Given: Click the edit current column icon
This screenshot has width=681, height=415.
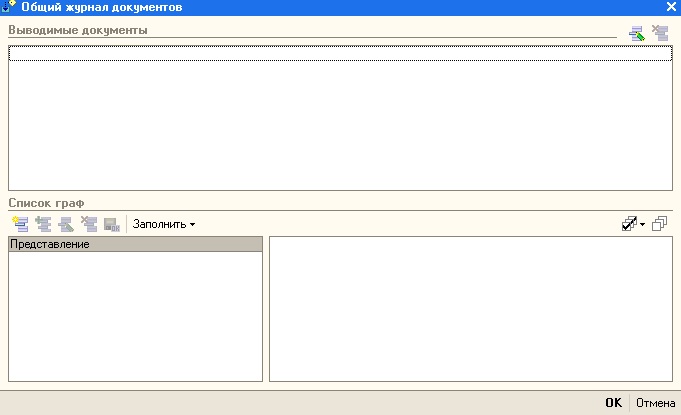Looking at the screenshot, I should click(x=65, y=225).
